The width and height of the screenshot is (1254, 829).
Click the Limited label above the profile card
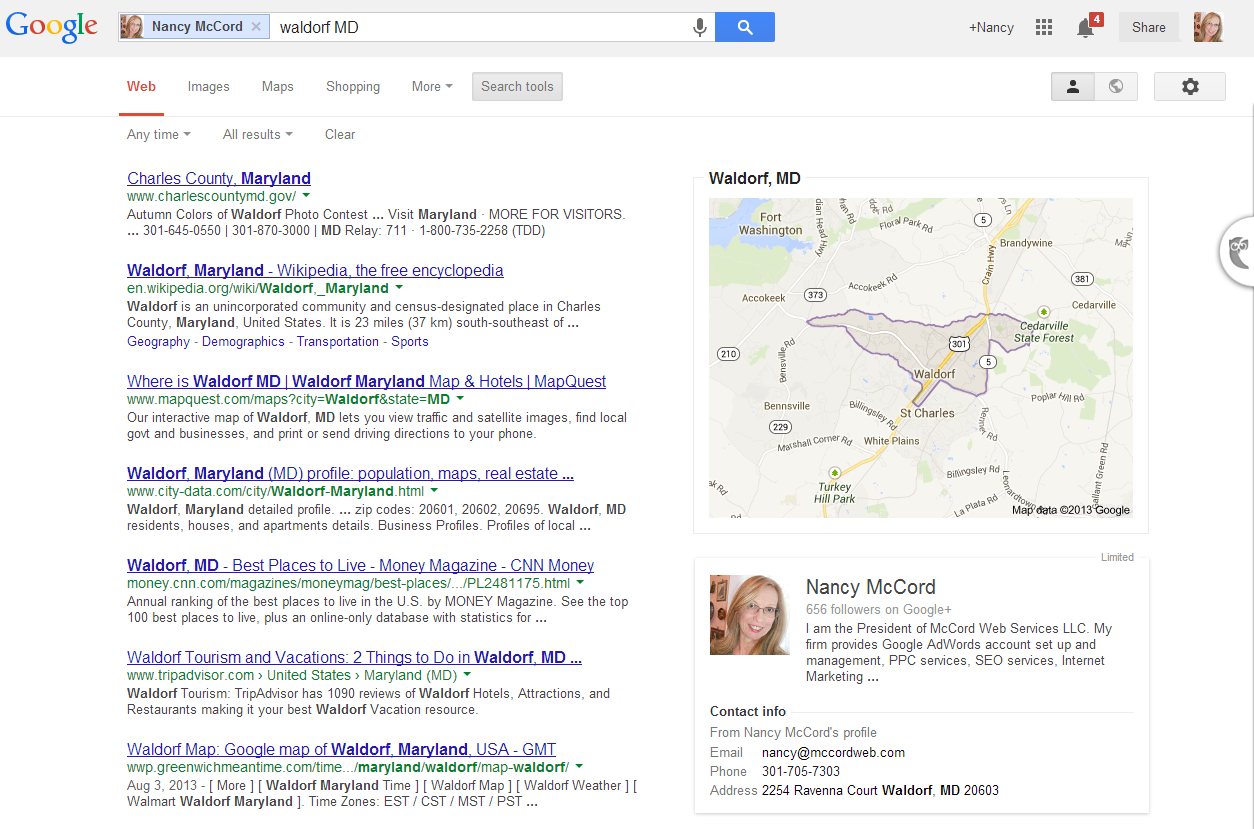click(1117, 557)
